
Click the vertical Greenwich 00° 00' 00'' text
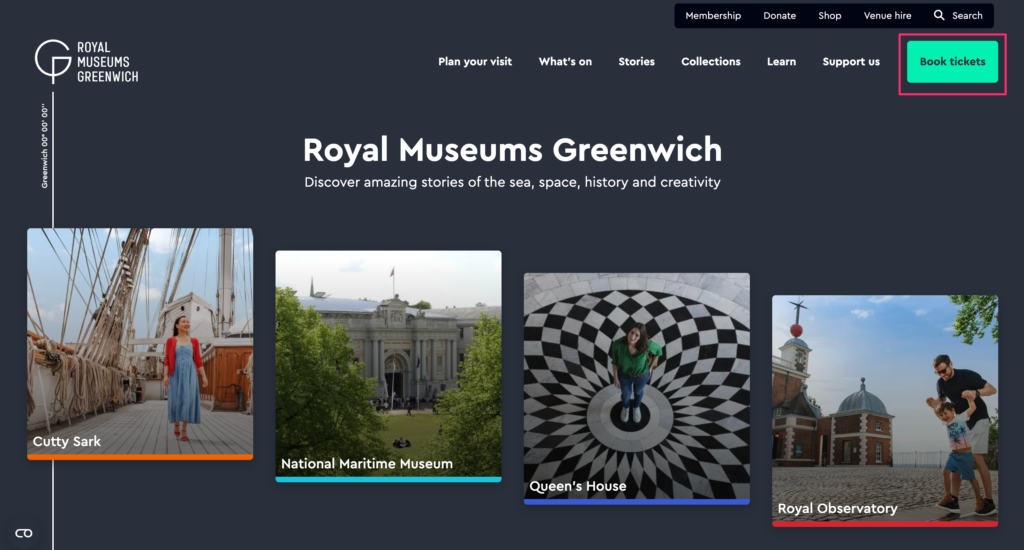44,146
